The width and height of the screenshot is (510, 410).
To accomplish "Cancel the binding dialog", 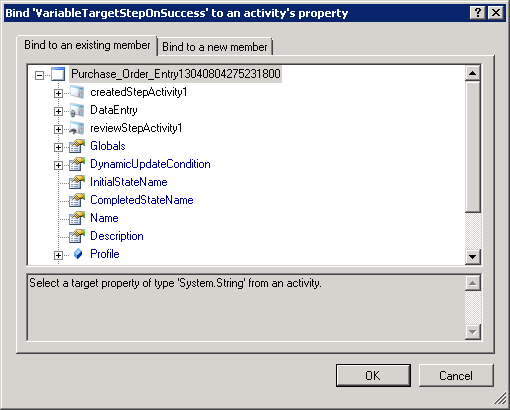I will [x=456, y=376].
